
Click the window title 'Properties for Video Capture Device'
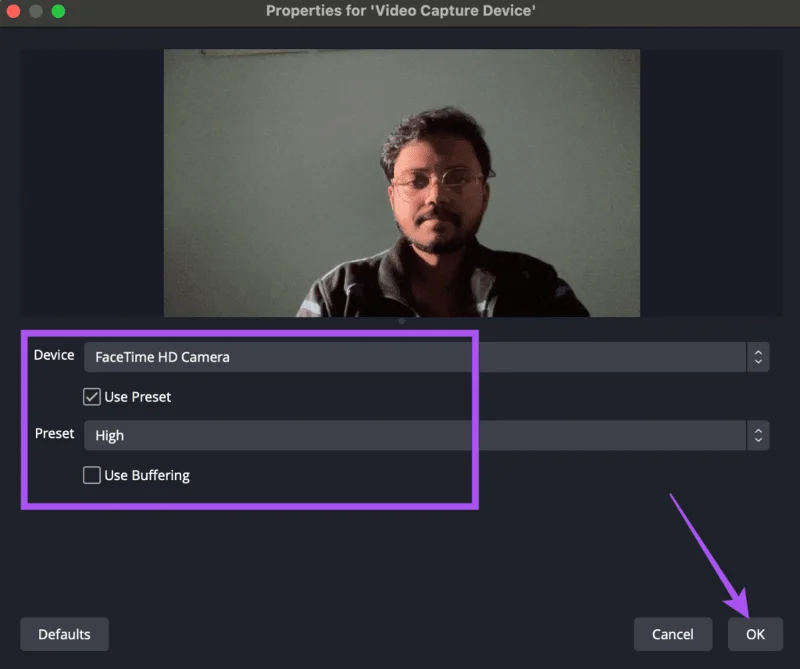(x=401, y=11)
